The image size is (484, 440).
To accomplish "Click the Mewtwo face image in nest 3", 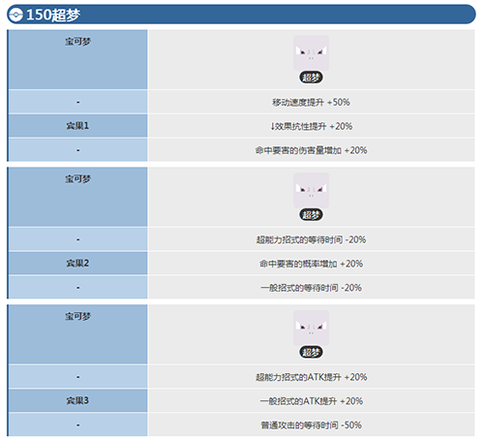I will [x=311, y=328].
